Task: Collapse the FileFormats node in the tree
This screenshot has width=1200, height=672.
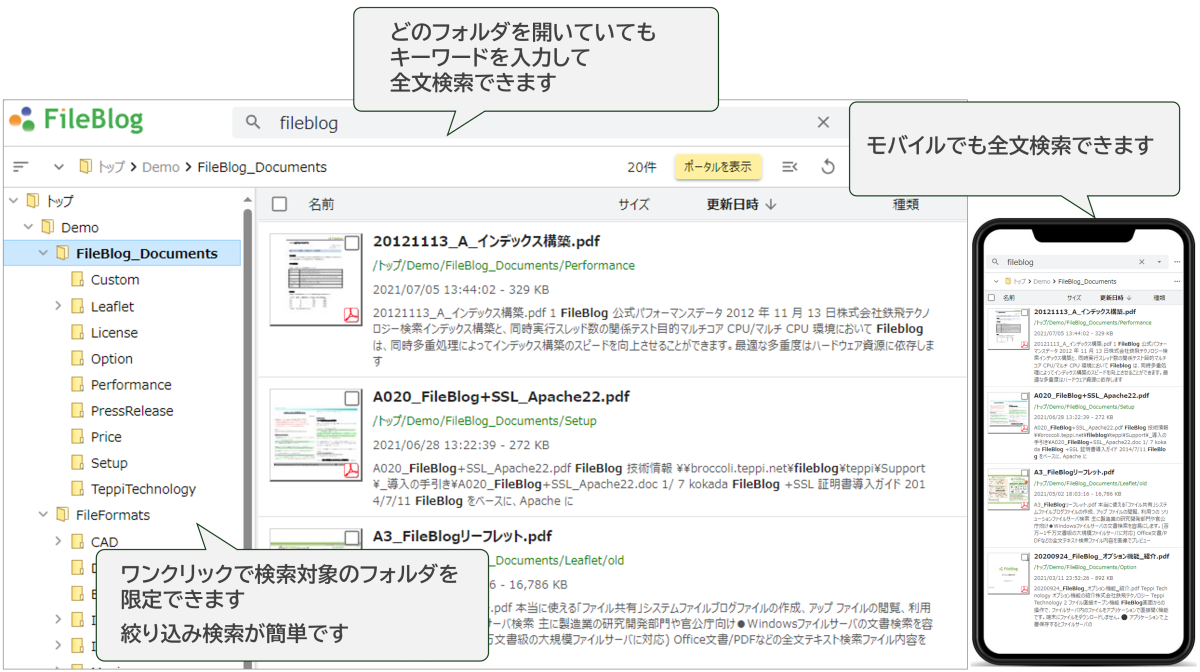Action: point(43,515)
